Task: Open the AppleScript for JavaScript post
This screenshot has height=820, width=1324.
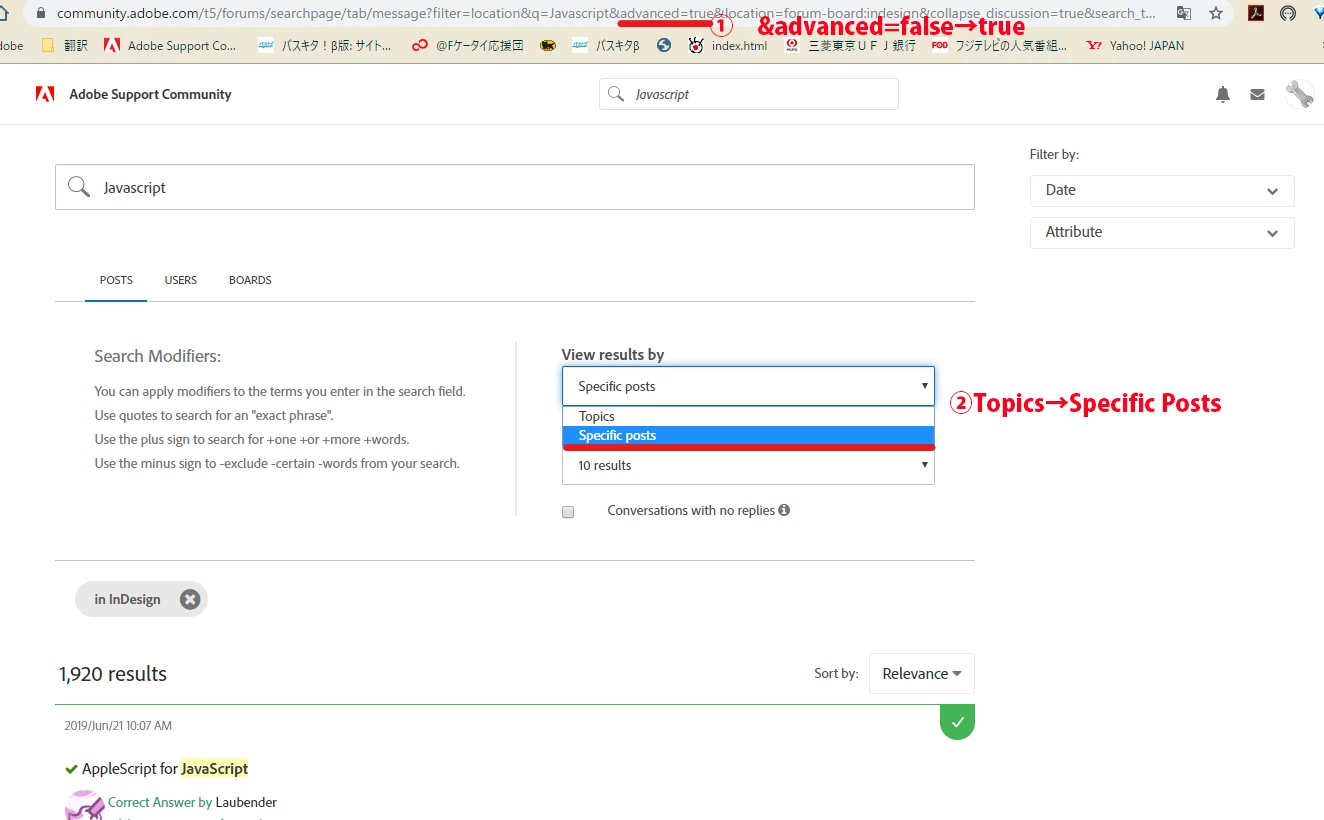Action: click(165, 768)
